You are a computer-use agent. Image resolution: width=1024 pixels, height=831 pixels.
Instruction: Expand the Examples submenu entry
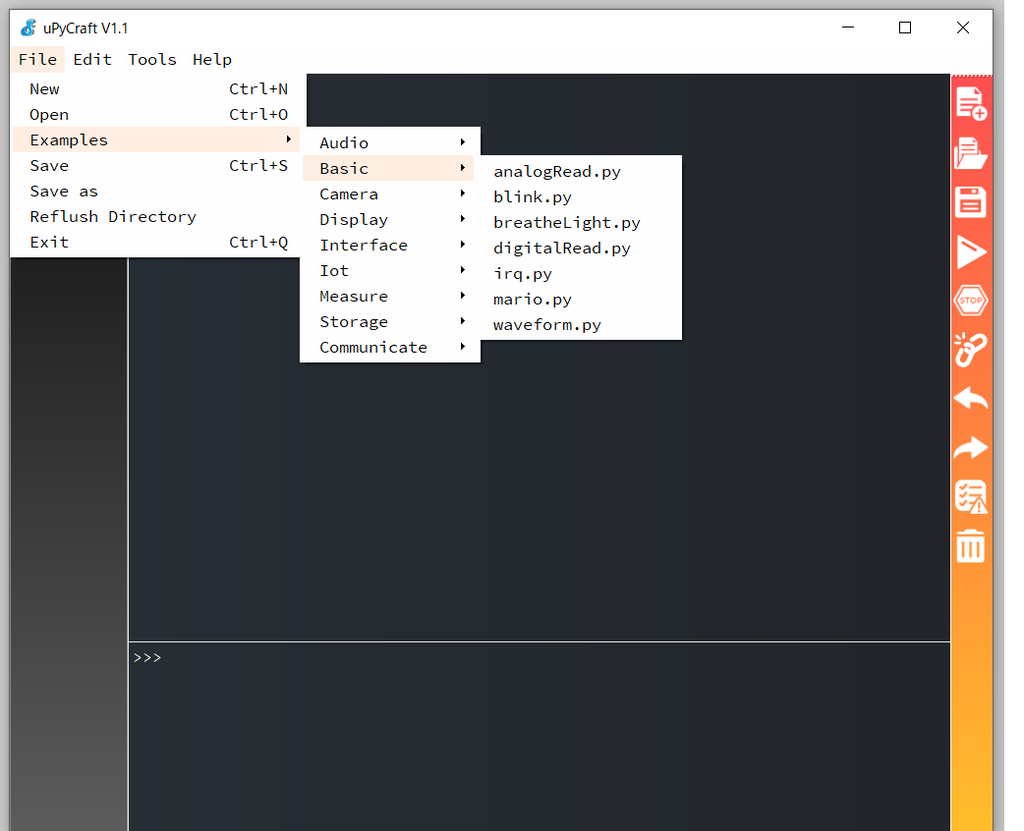click(155, 140)
